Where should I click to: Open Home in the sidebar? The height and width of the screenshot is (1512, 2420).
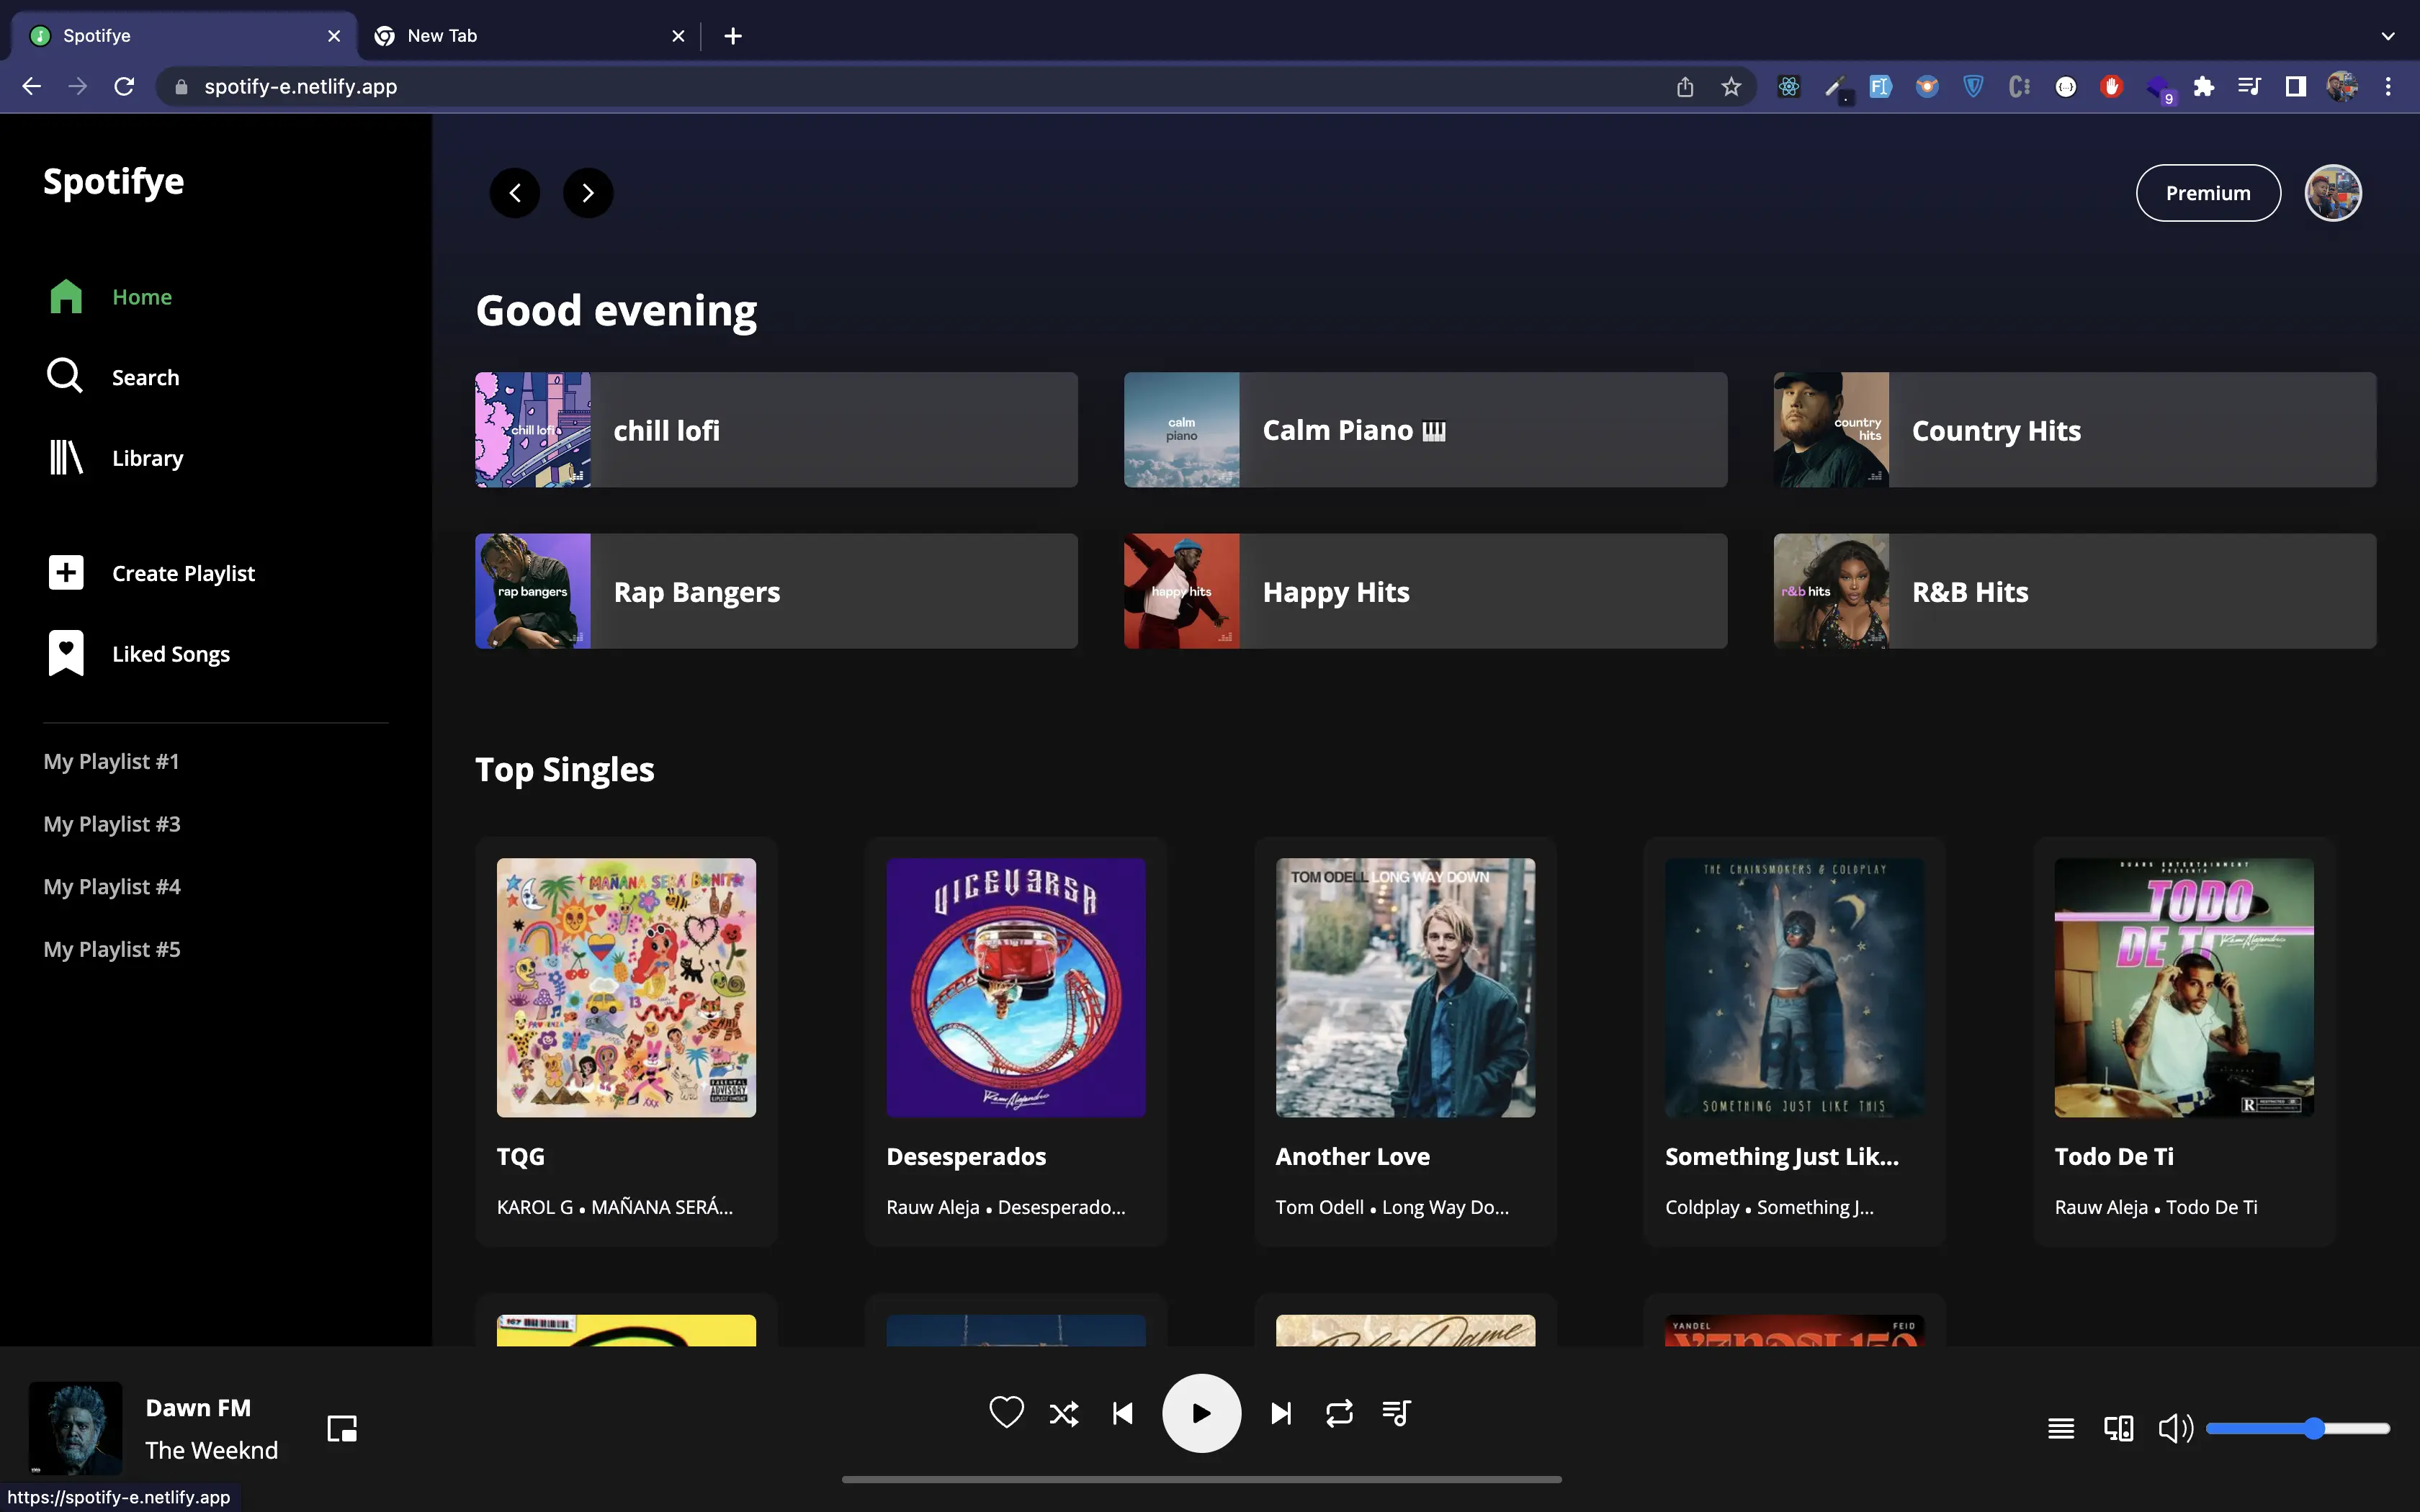[x=110, y=297]
